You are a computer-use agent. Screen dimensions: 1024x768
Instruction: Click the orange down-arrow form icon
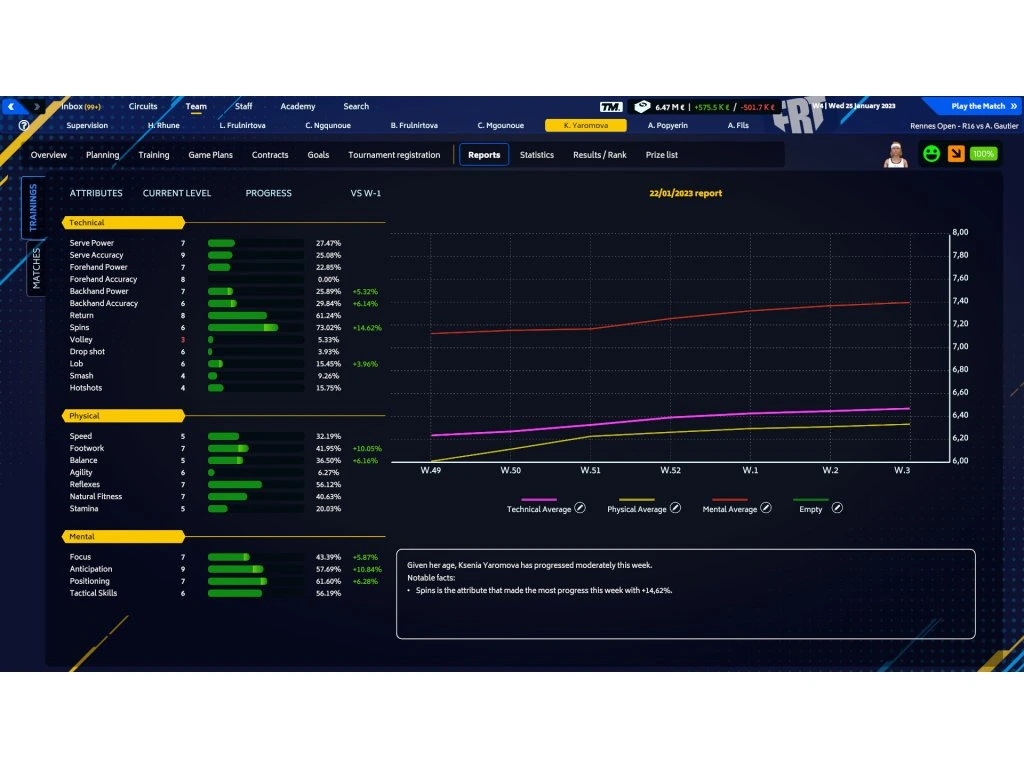[956, 154]
